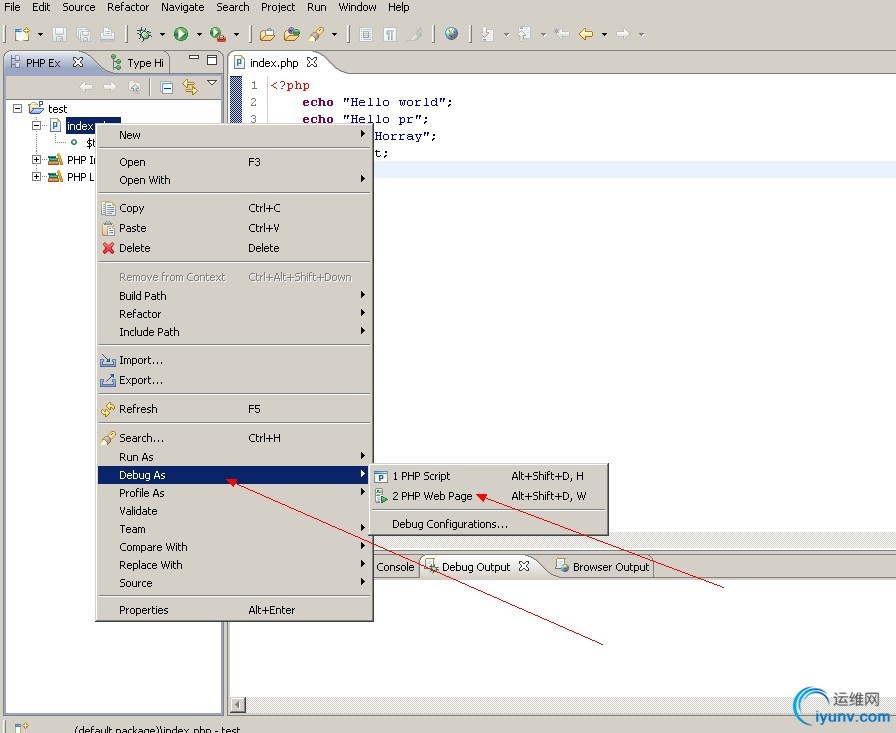
Task: Click the Show Whitespace Characters icon
Action: point(390,34)
